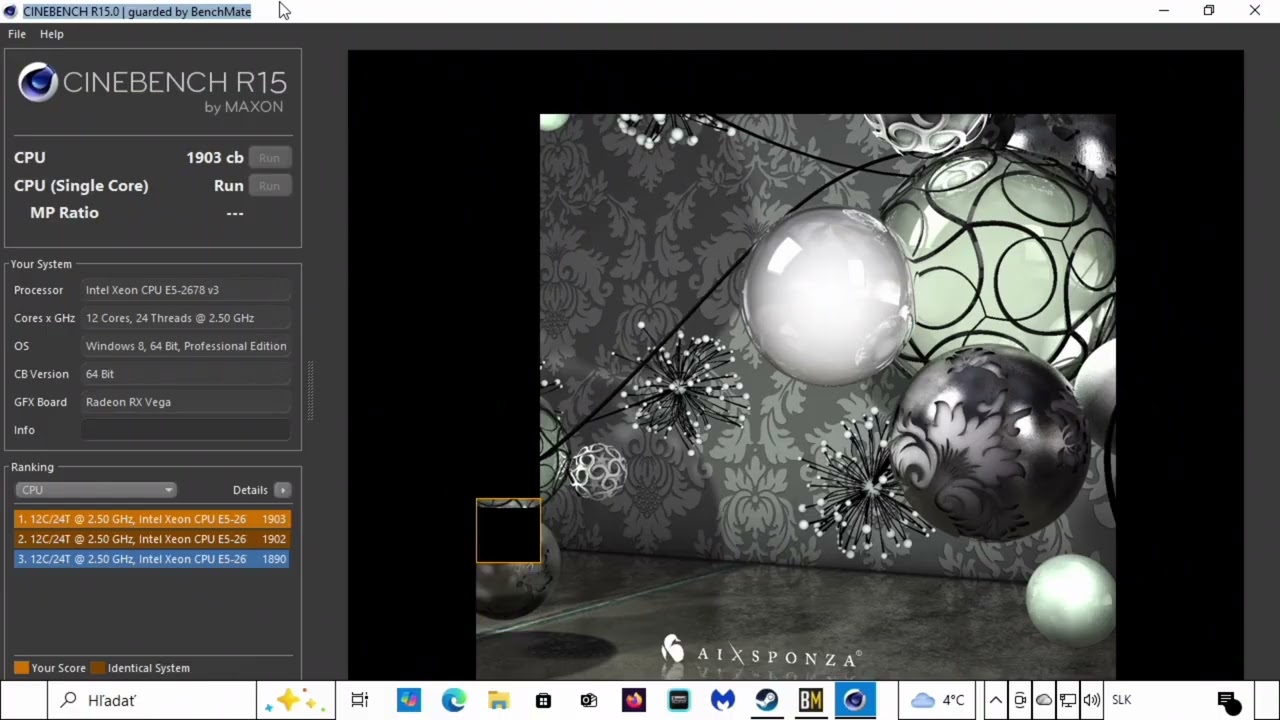Open the notification center icon
Viewport: 1280px width, 720px height.
coord(1229,700)
